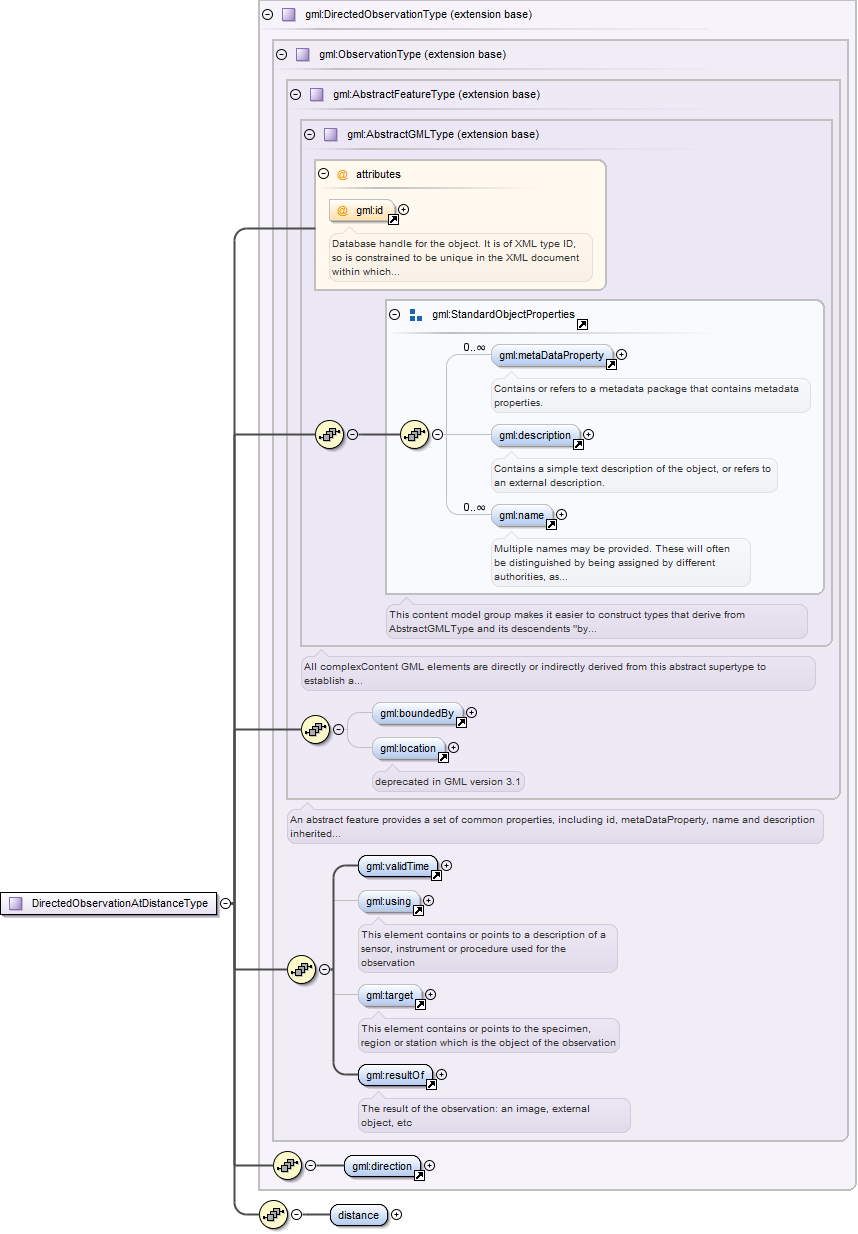Select the gml:target element
This screenshot has width=858, height=1234.
tap(390, 996)
